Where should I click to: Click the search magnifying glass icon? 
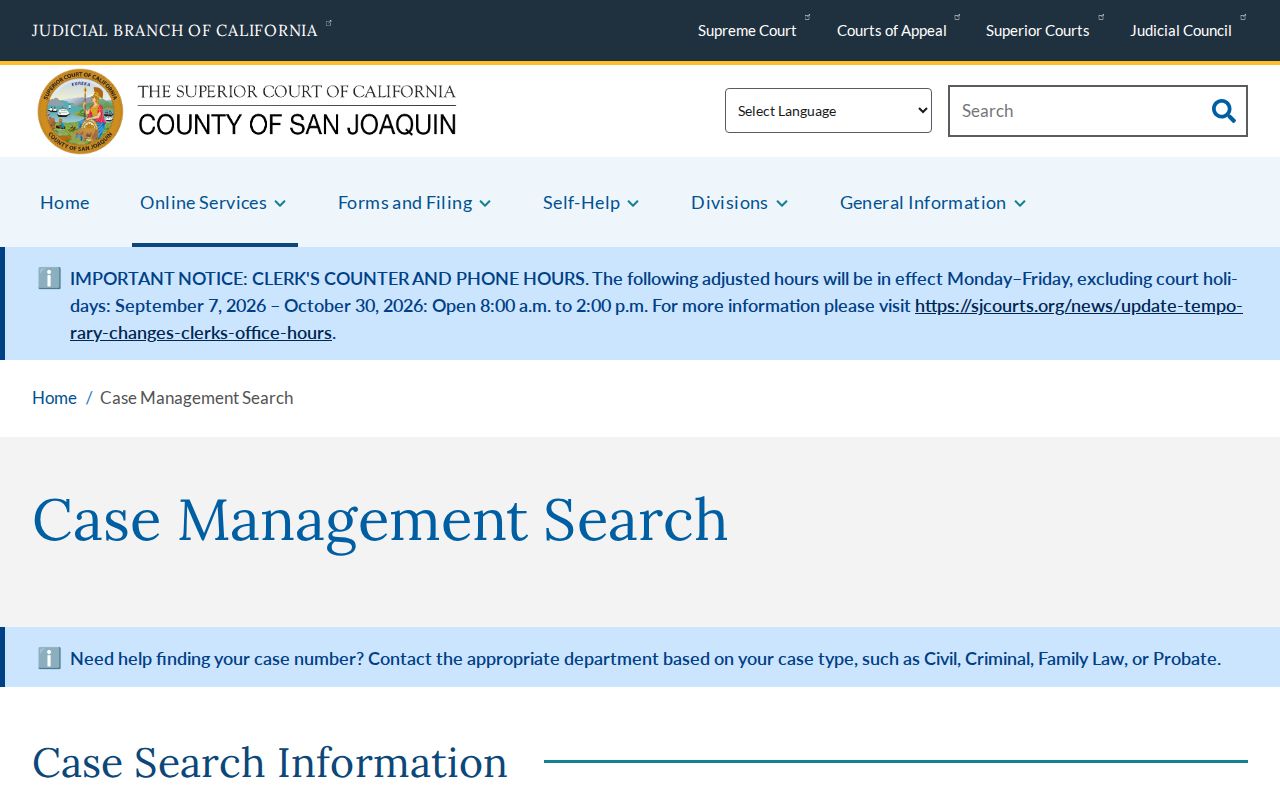tap(1223, 111)
